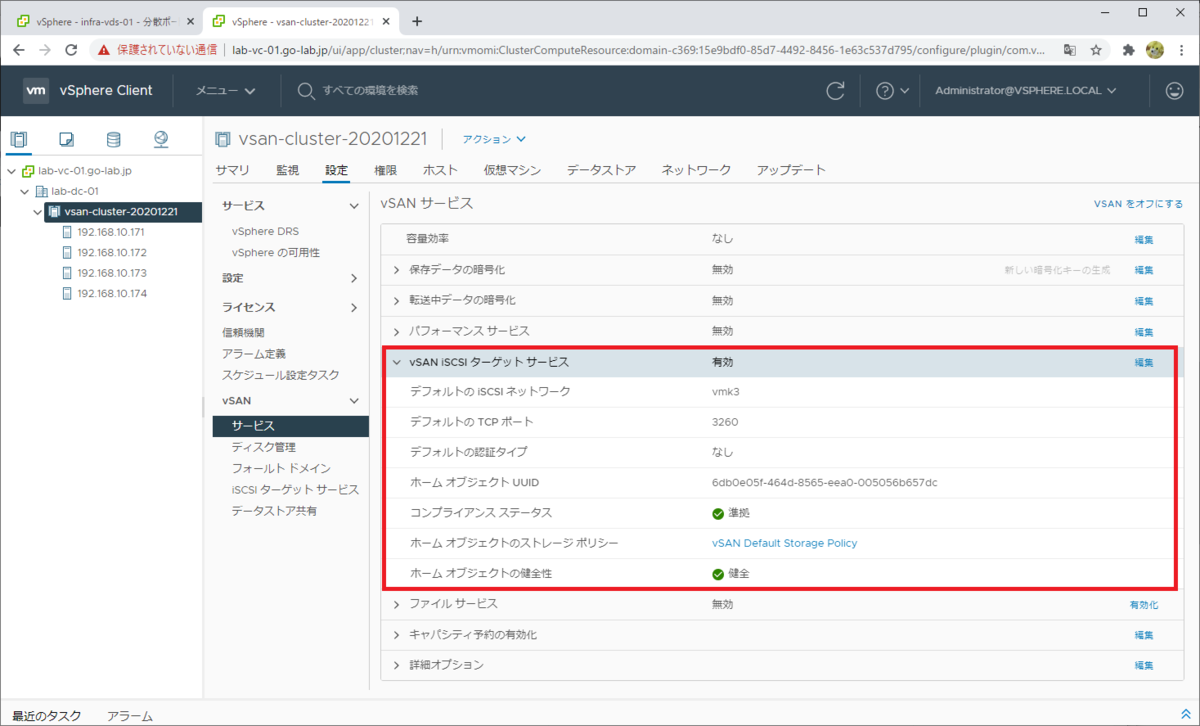The image size is (1200, 726).
Task: Click the smiley feedback icon
Action: tap(1174, 90)
